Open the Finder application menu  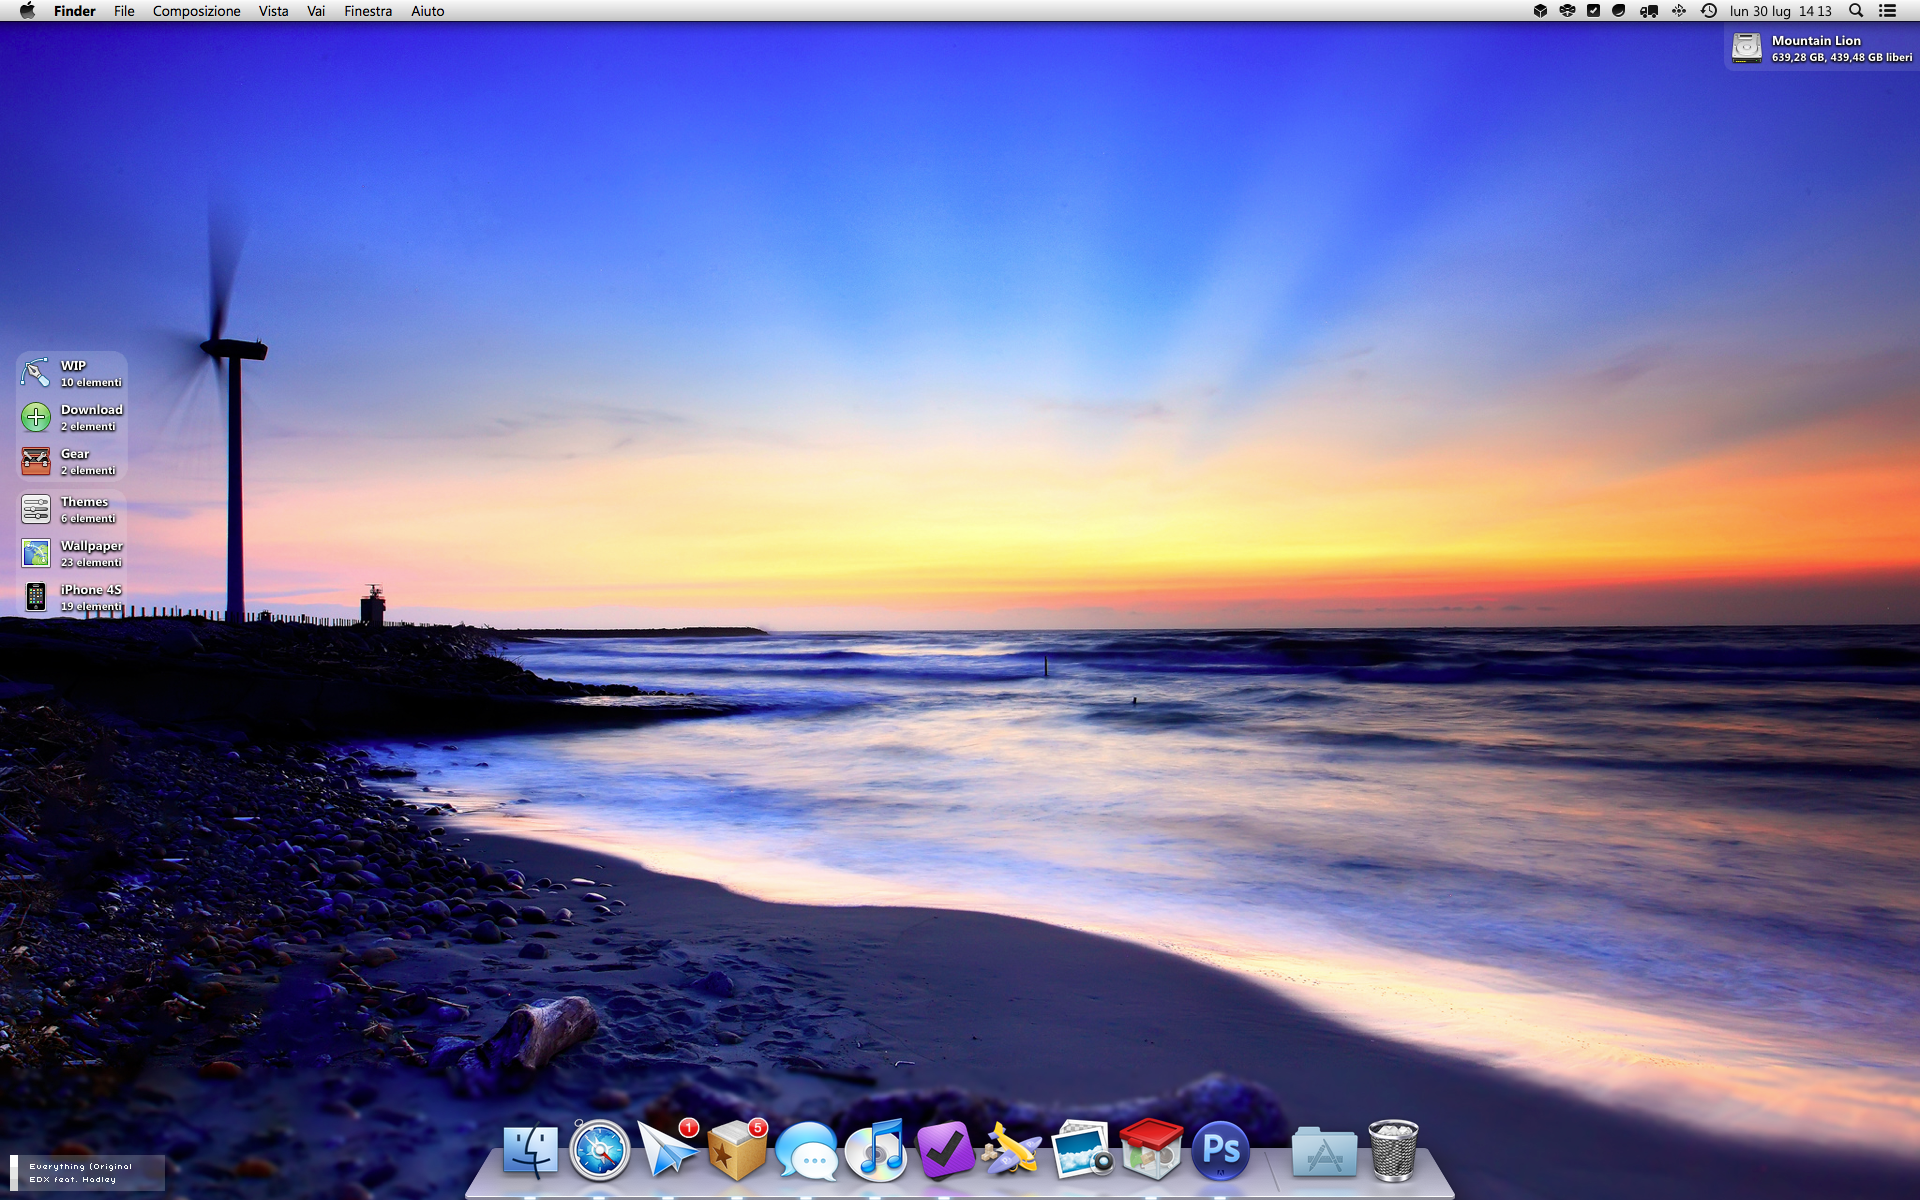coord(75,11)
